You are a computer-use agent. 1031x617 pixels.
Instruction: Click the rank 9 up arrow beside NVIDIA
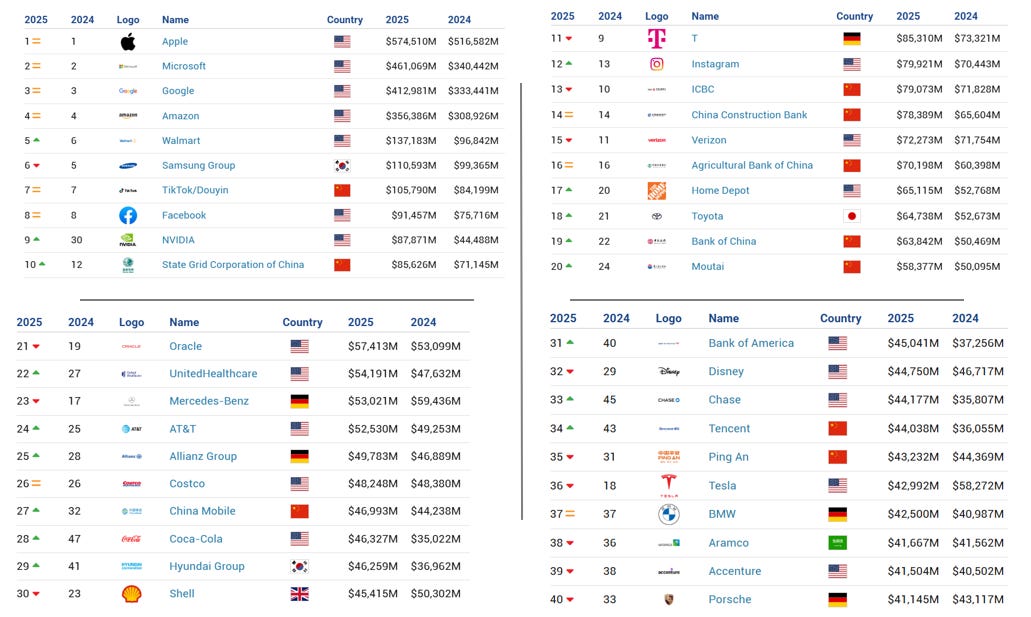click(x=37, y=239)
